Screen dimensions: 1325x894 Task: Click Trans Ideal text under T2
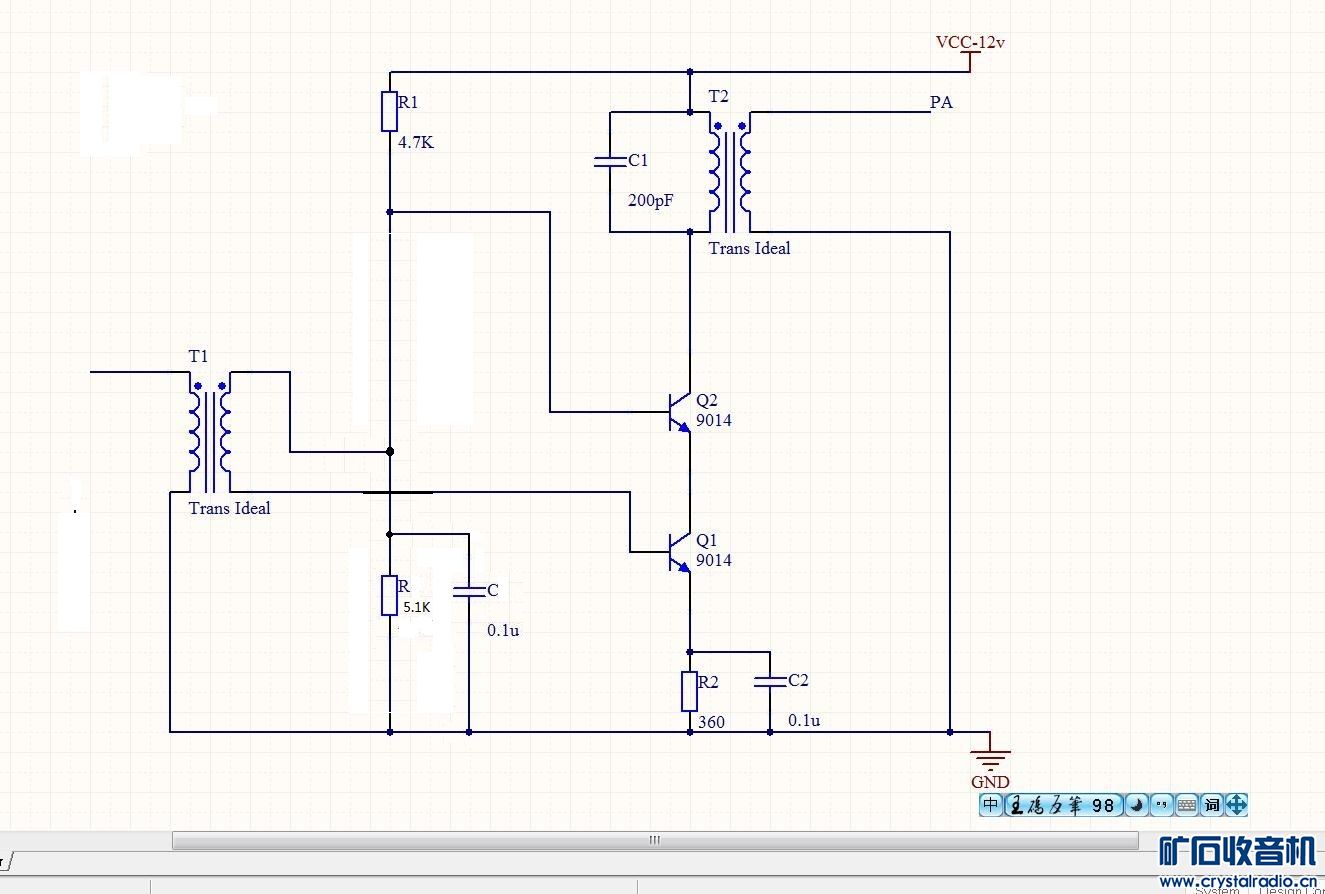point(749,248)
